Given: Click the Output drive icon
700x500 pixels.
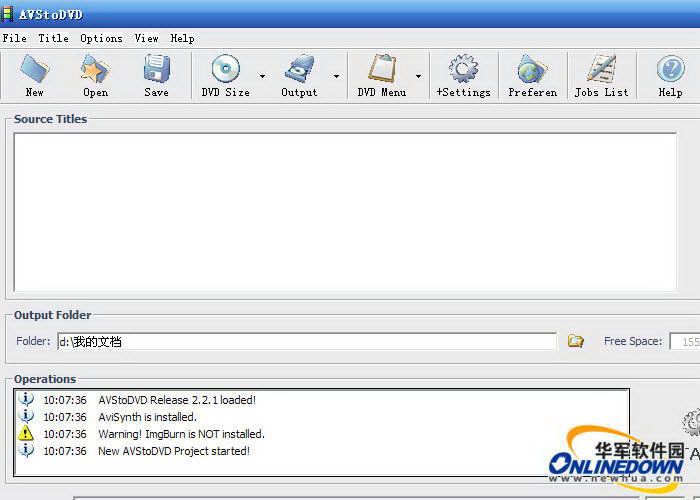Looking at the screenshot, I should click(x=300, y=69).
